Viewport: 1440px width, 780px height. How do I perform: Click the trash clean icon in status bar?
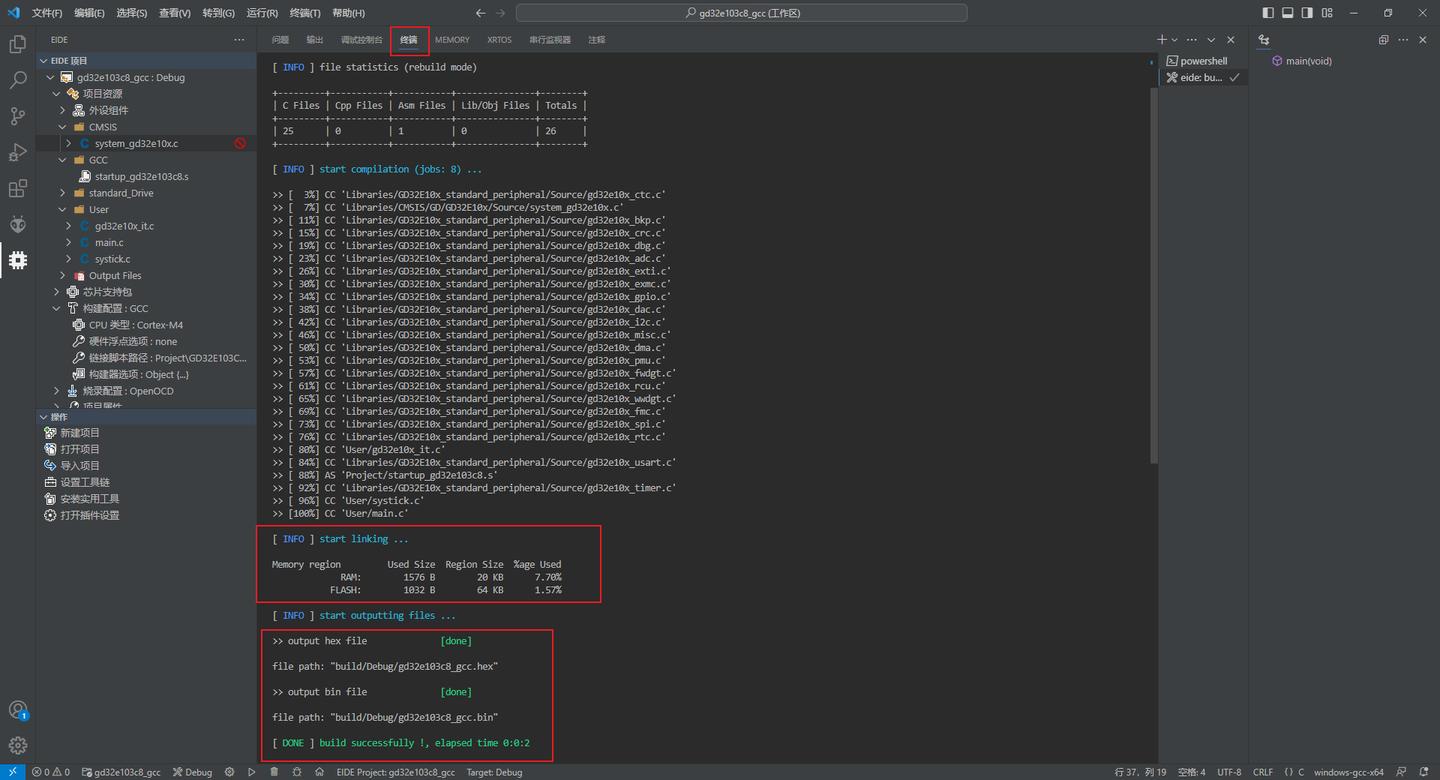click(274, 771)
